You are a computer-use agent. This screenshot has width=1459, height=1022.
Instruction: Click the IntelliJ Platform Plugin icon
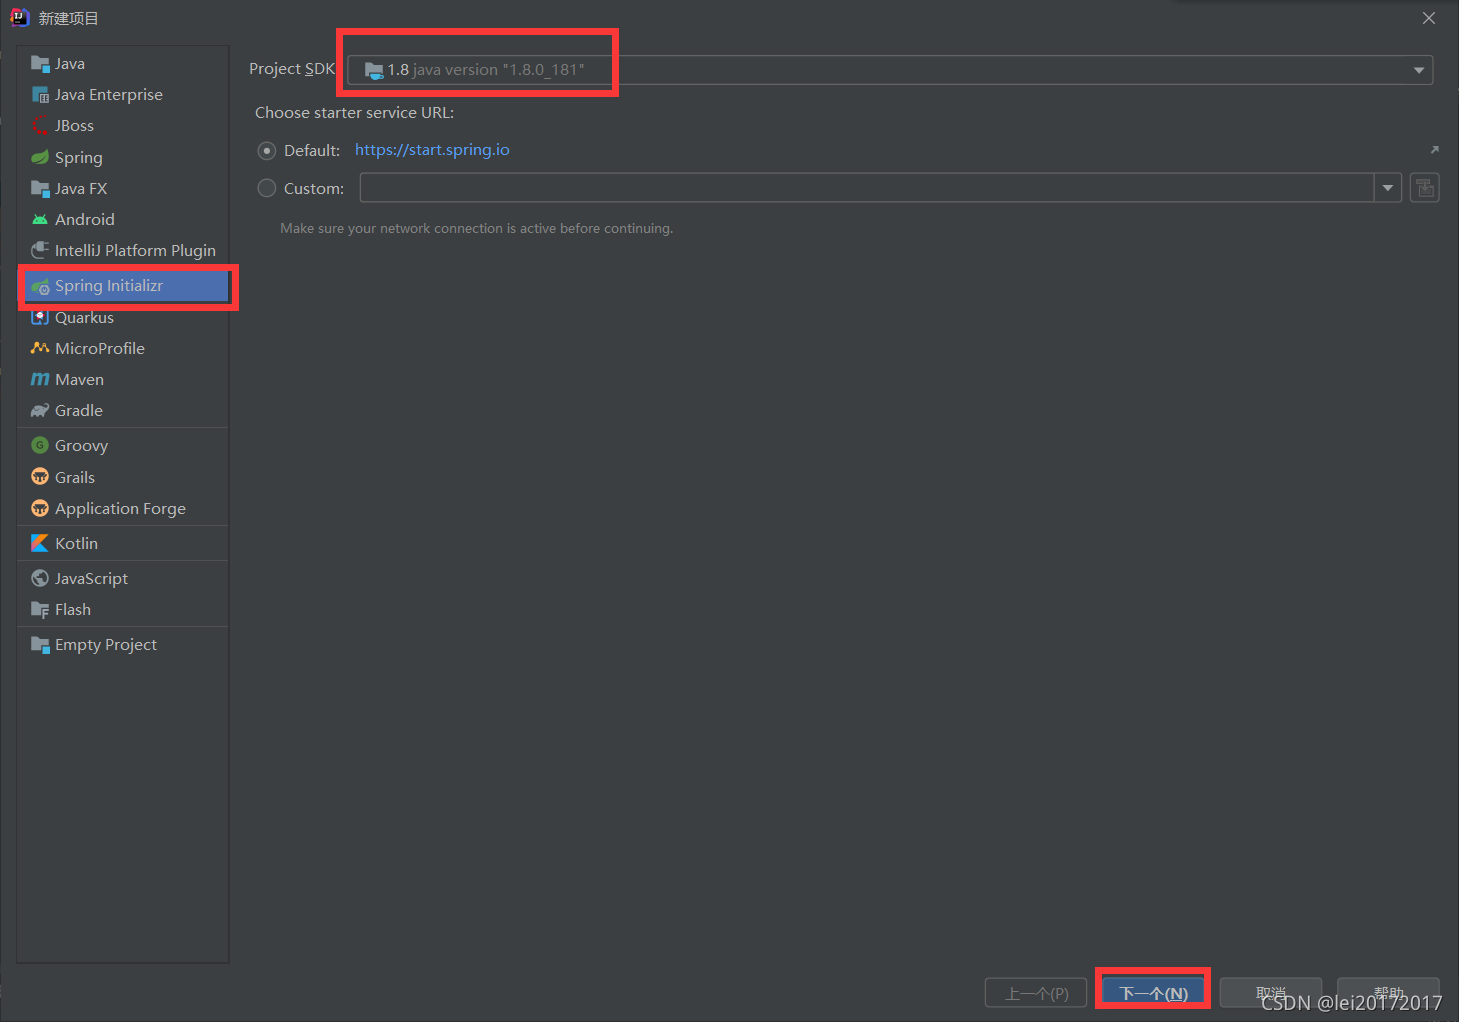40,250
